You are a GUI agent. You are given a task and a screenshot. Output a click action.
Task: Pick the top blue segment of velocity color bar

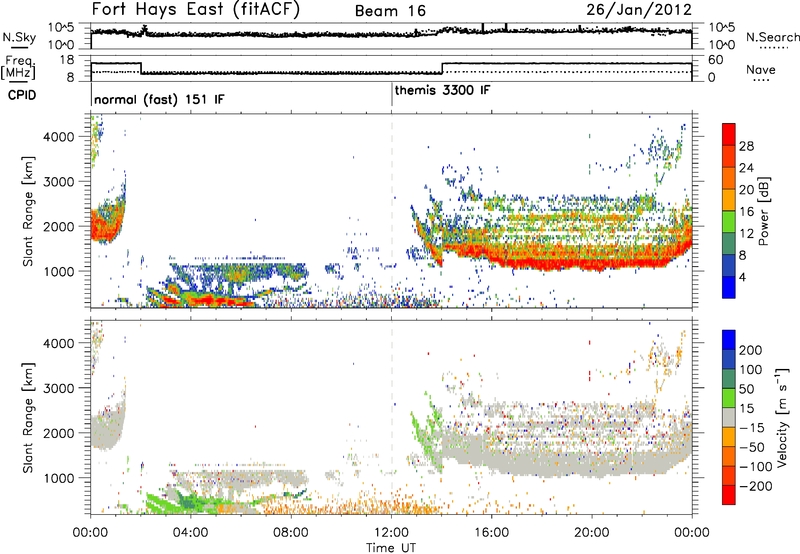pyautogui.click(x=729, y=340)
